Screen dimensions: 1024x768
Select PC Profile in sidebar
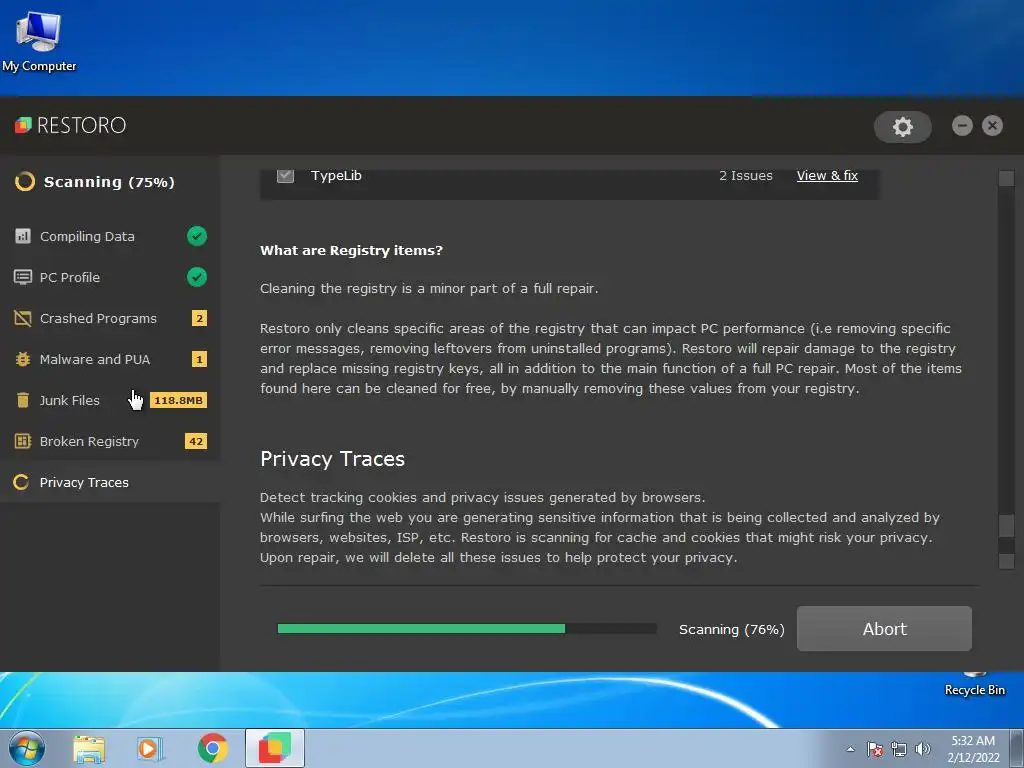[110, 277]
